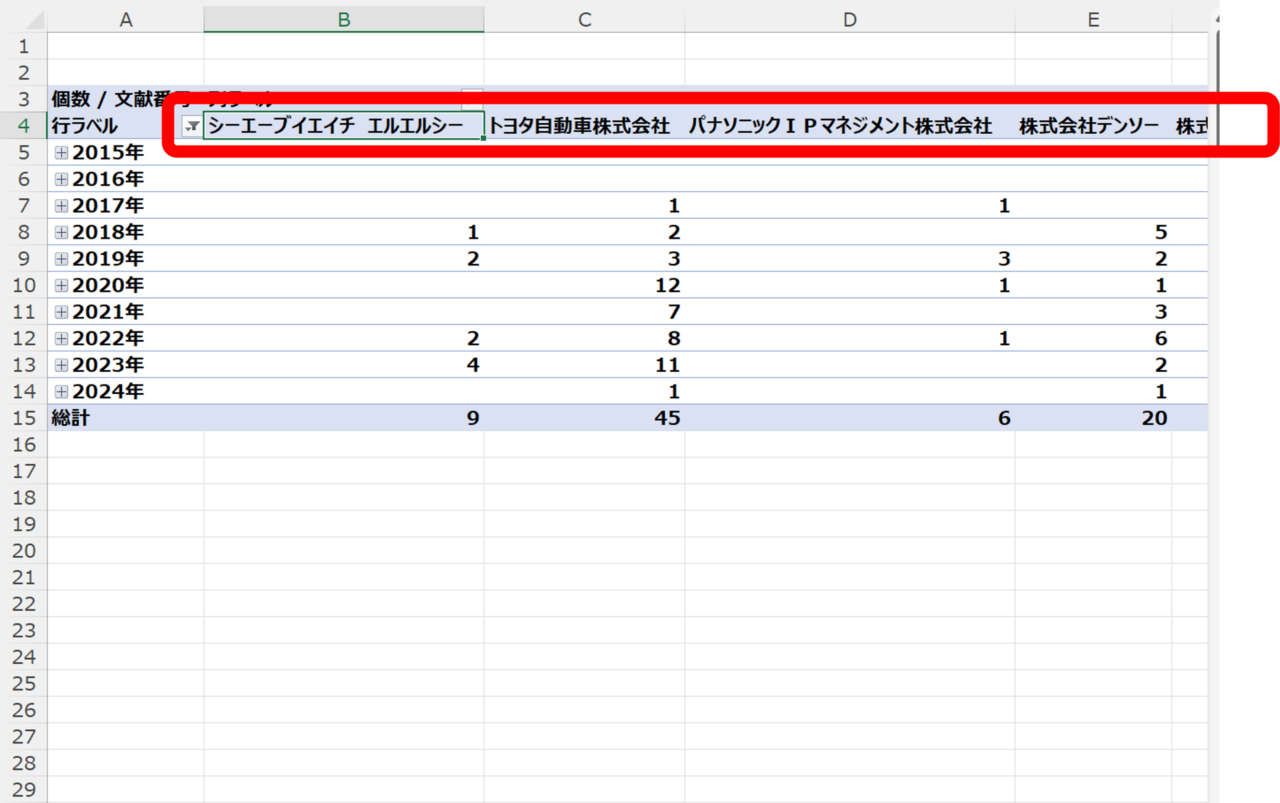Select column D header
1280x803 pixels.
pos(850,19)
